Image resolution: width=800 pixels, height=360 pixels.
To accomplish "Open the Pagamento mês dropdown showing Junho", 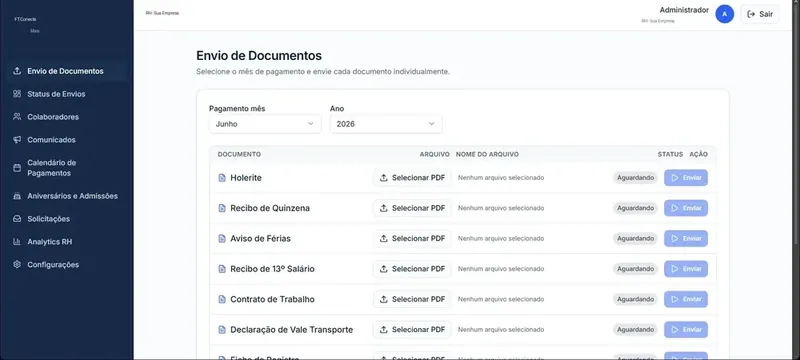I will tap(265, 124).
